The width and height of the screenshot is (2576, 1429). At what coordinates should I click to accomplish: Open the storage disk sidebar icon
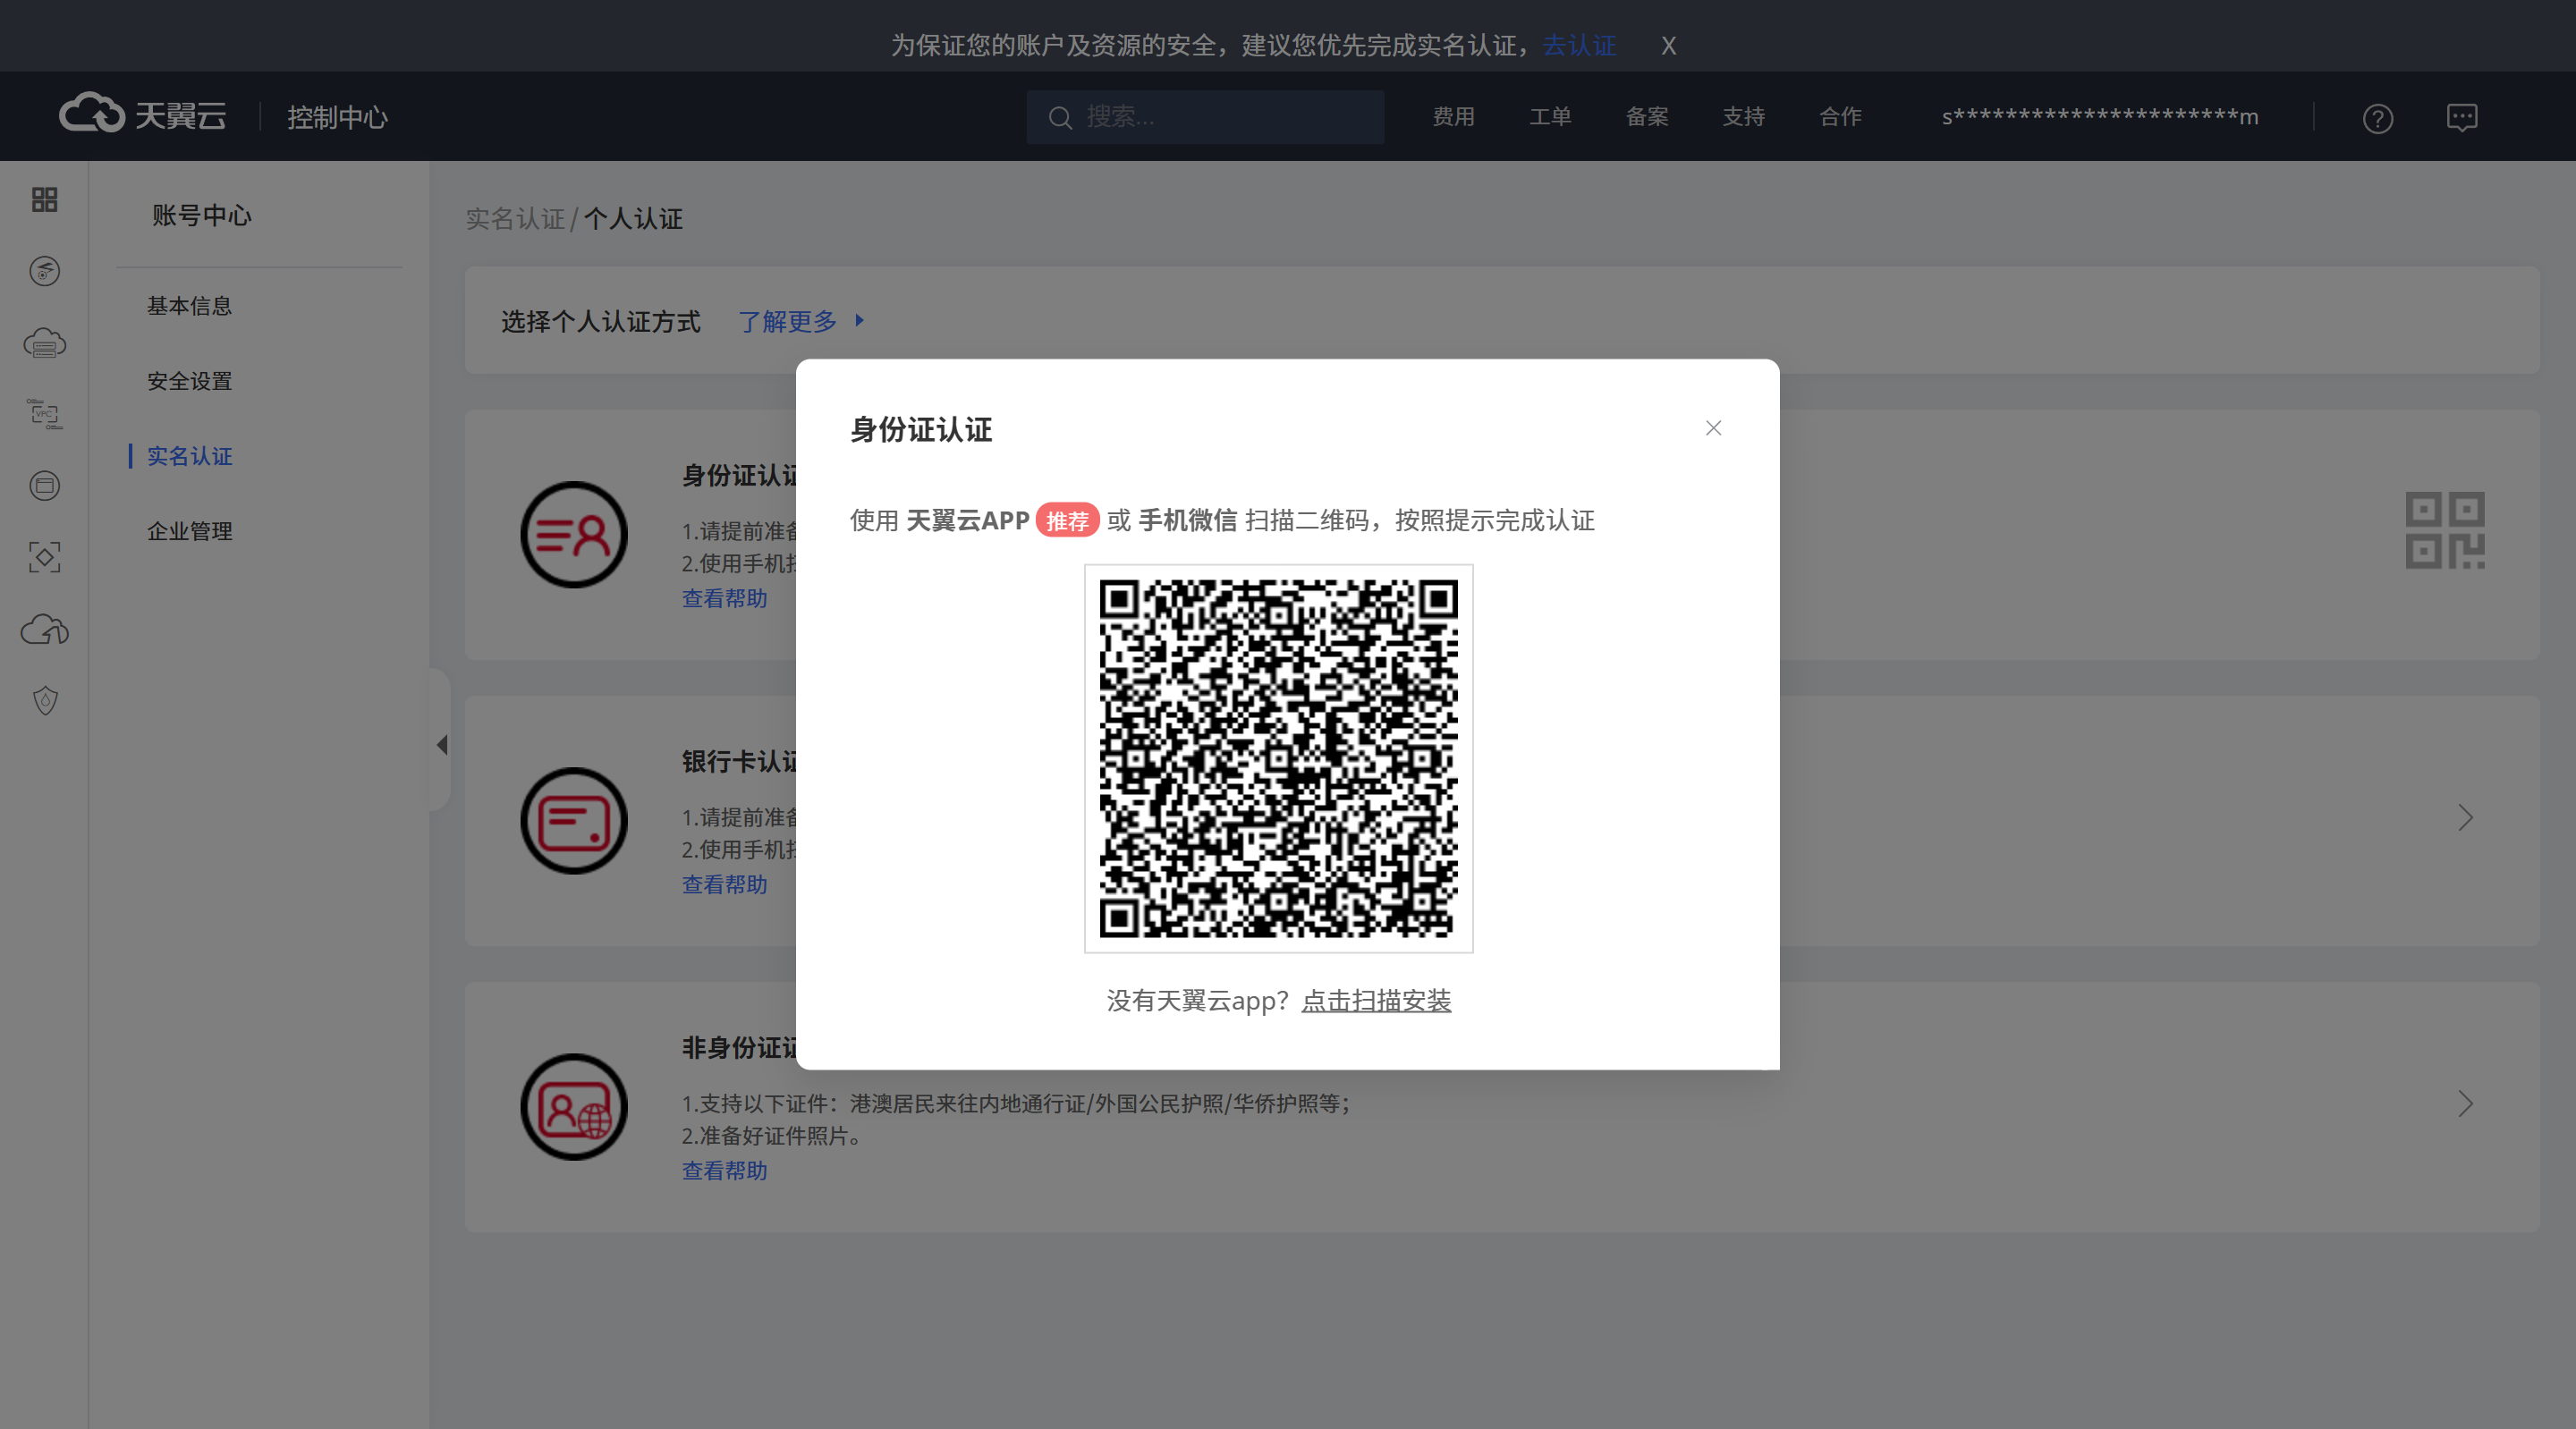point(44,486)
